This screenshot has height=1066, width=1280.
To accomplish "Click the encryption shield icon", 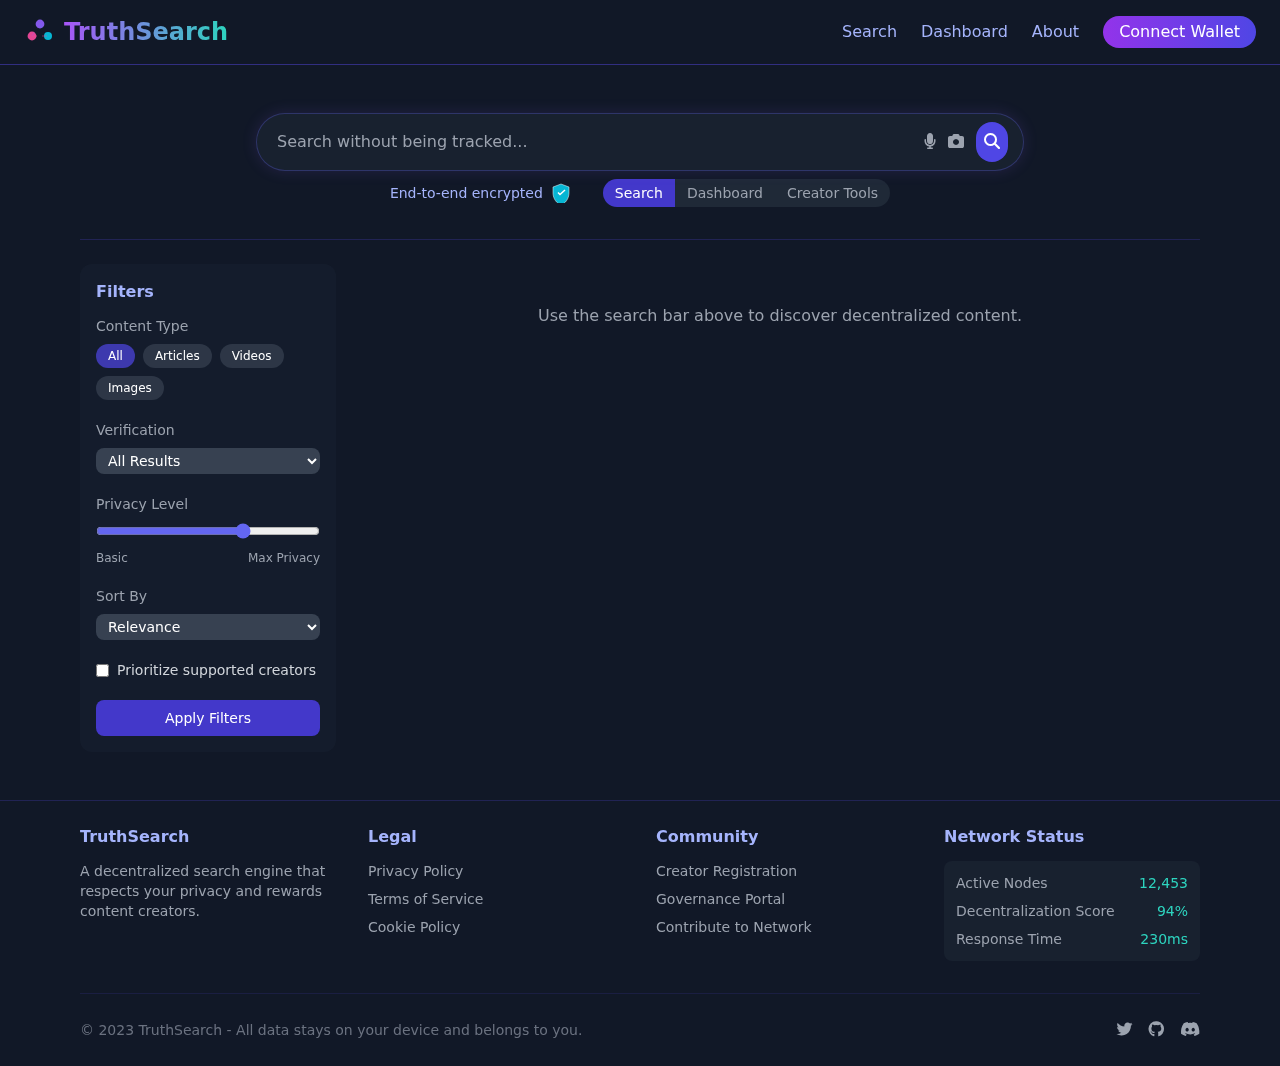I will pos(561,193).
